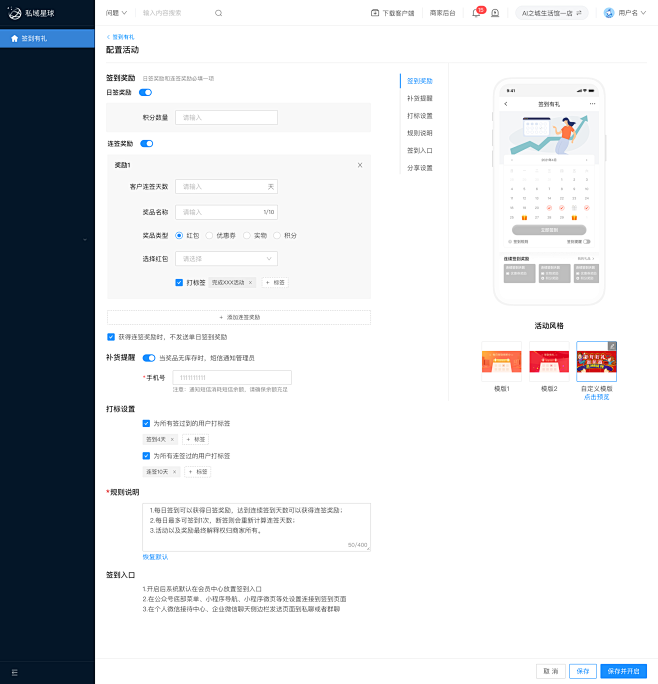Open 签到有礼 home icon in sidebar
Image resolution: width=658 pixels, height=684 pixels.
tap(14, 38)
